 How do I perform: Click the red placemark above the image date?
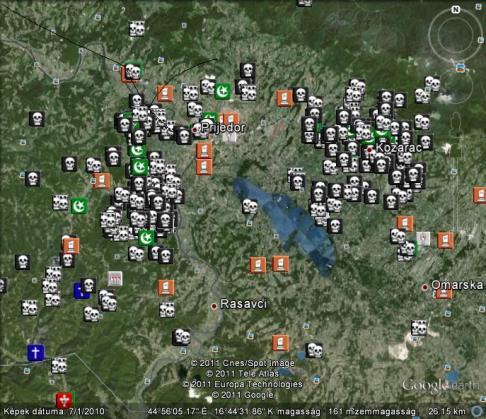(64, 400)
